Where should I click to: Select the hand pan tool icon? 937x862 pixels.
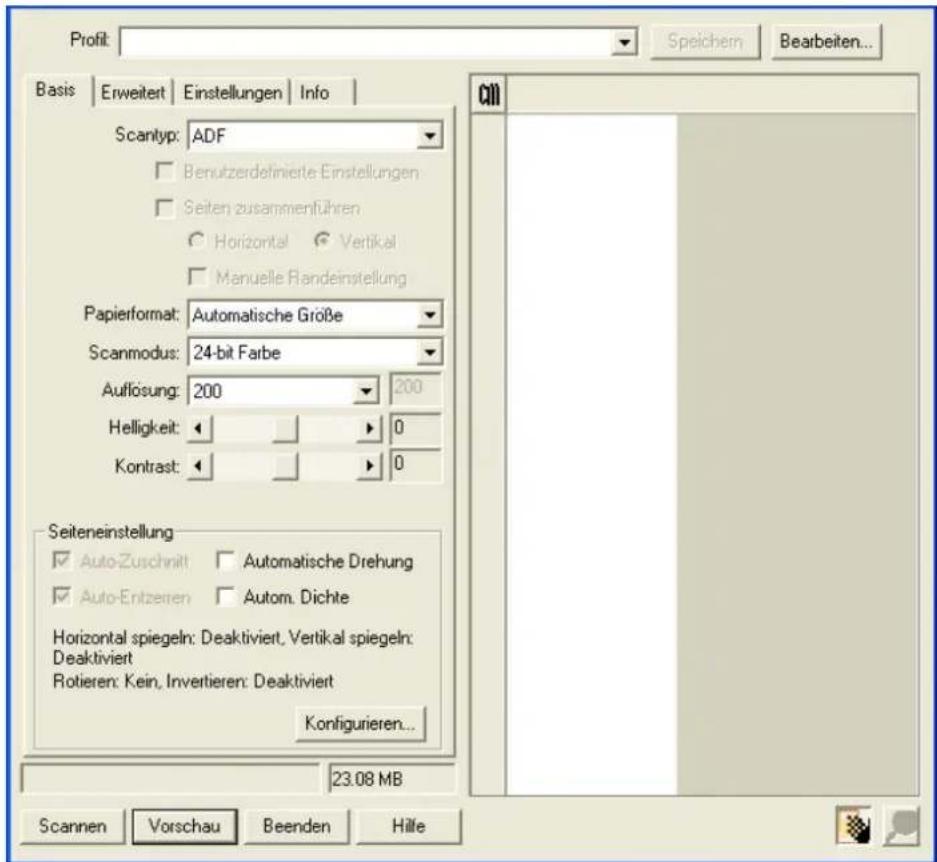(854, 826)
